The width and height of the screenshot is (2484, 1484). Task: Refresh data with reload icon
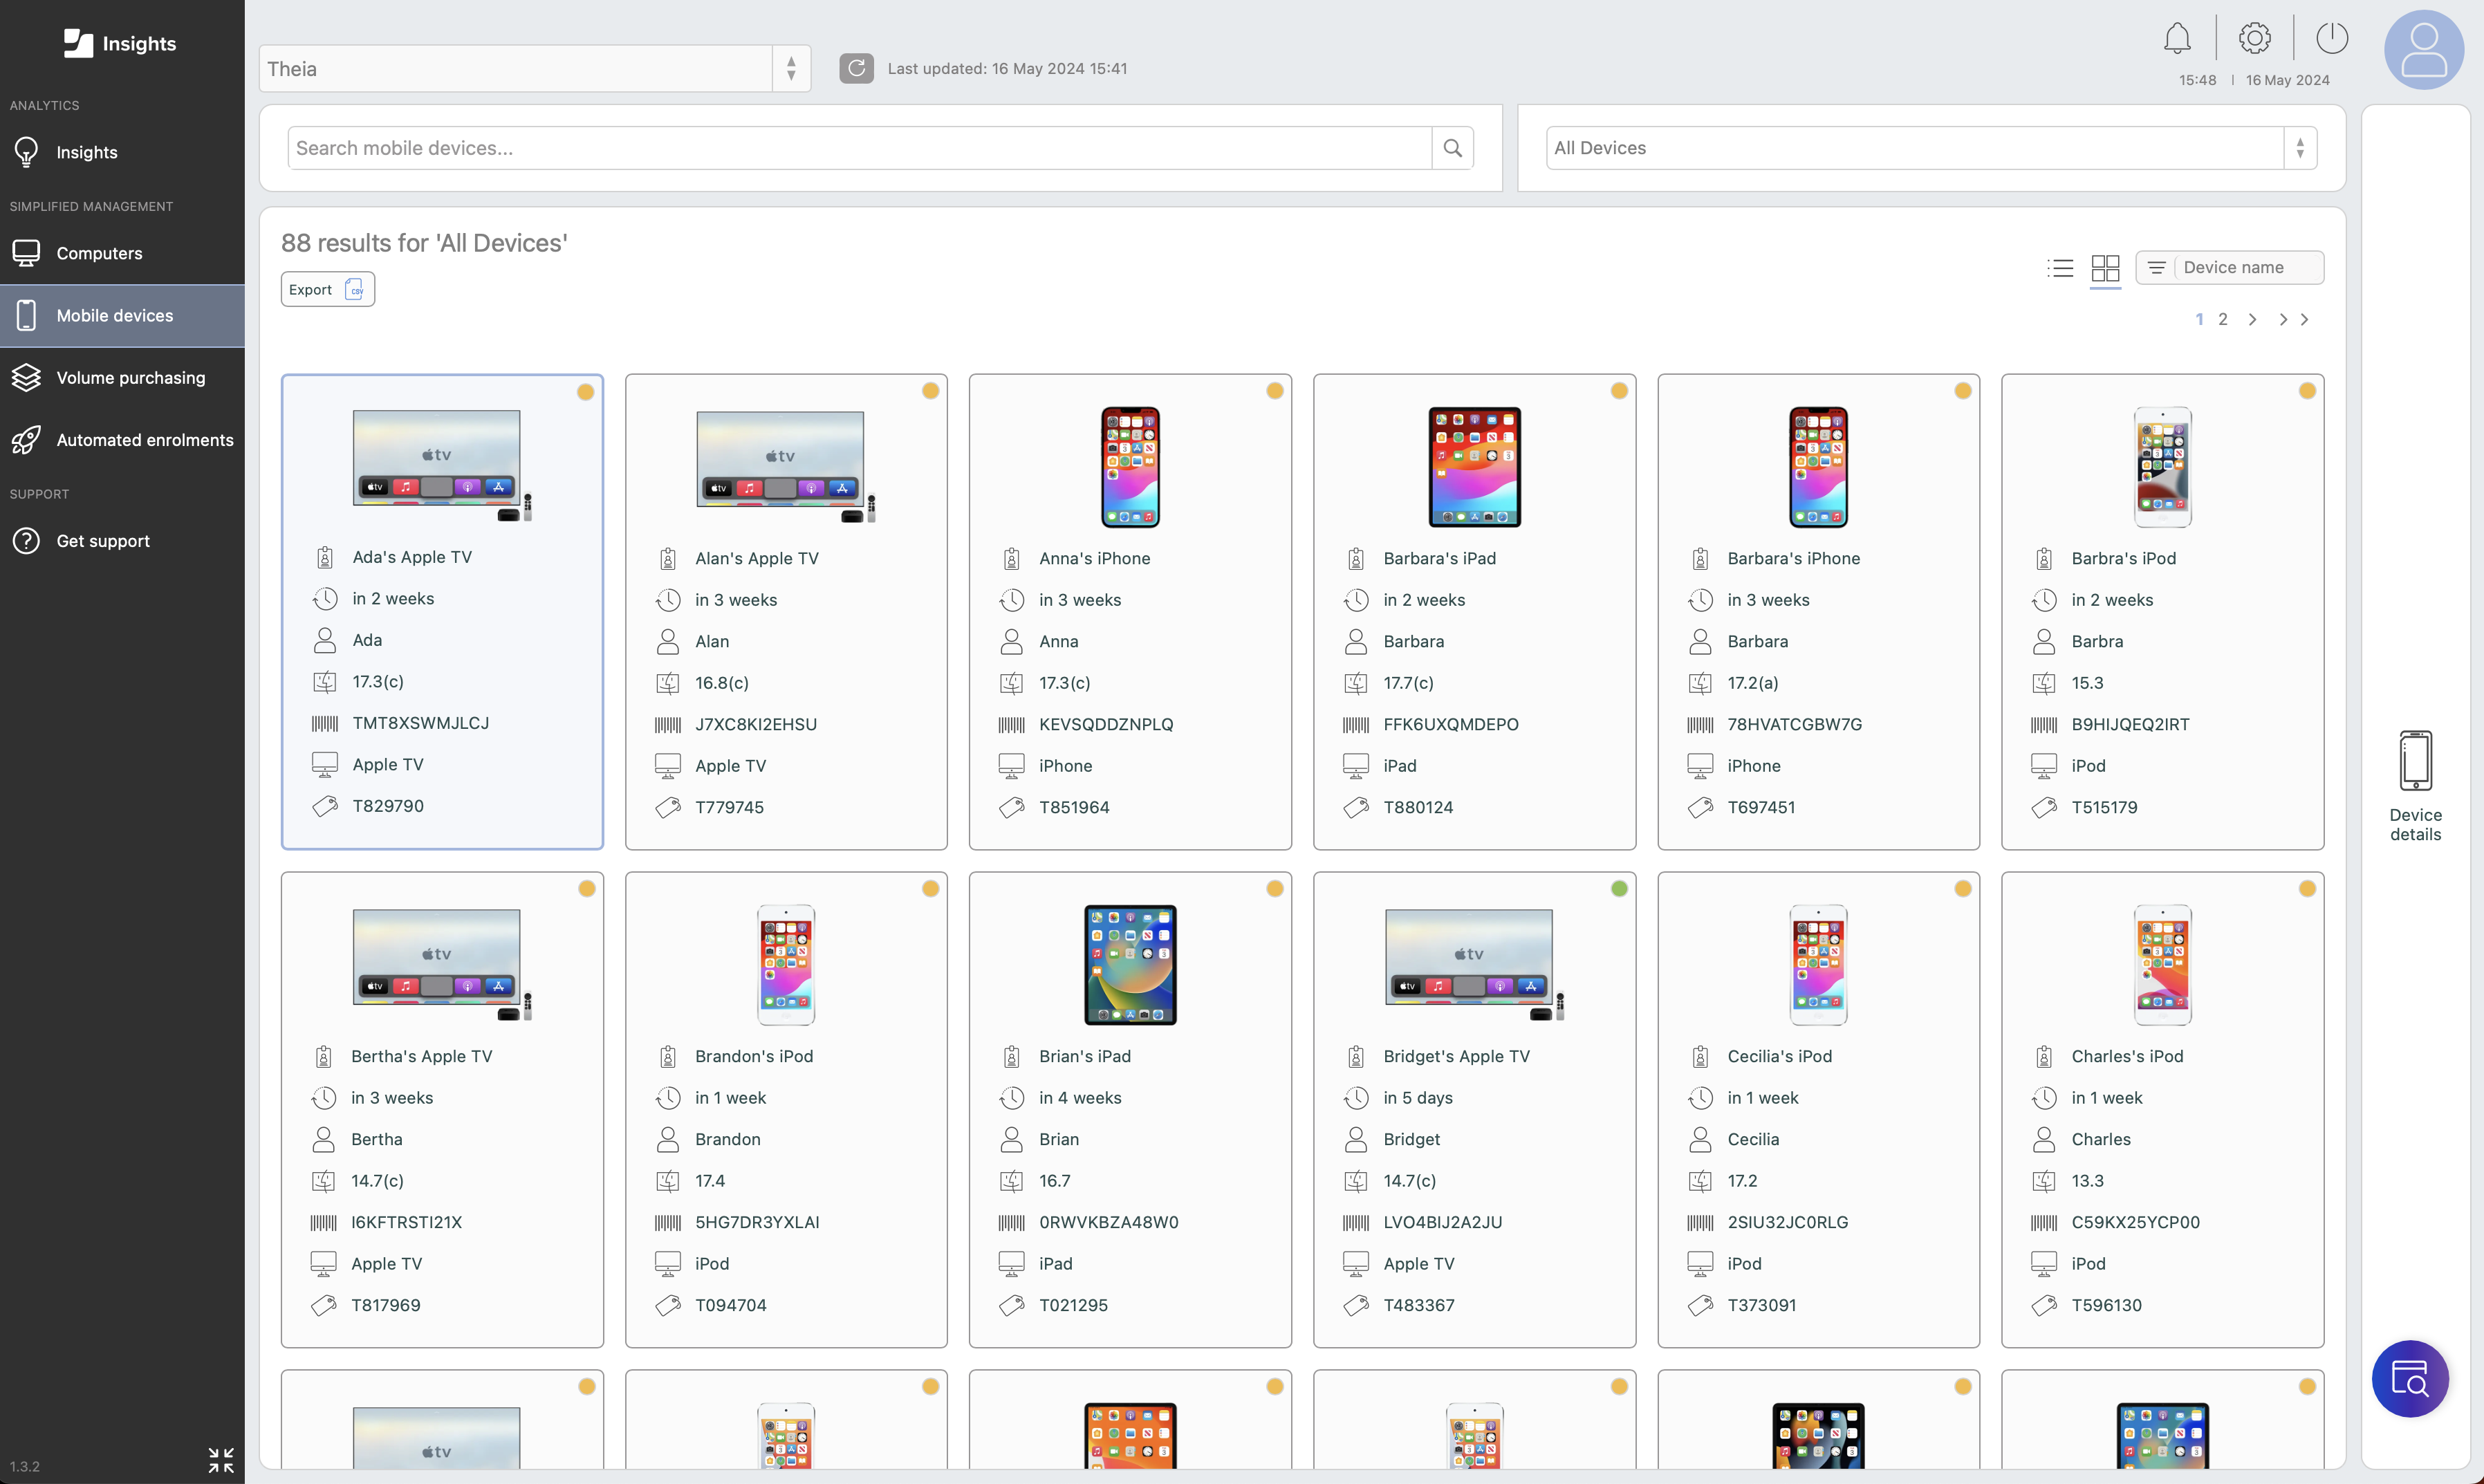point(856,68)
